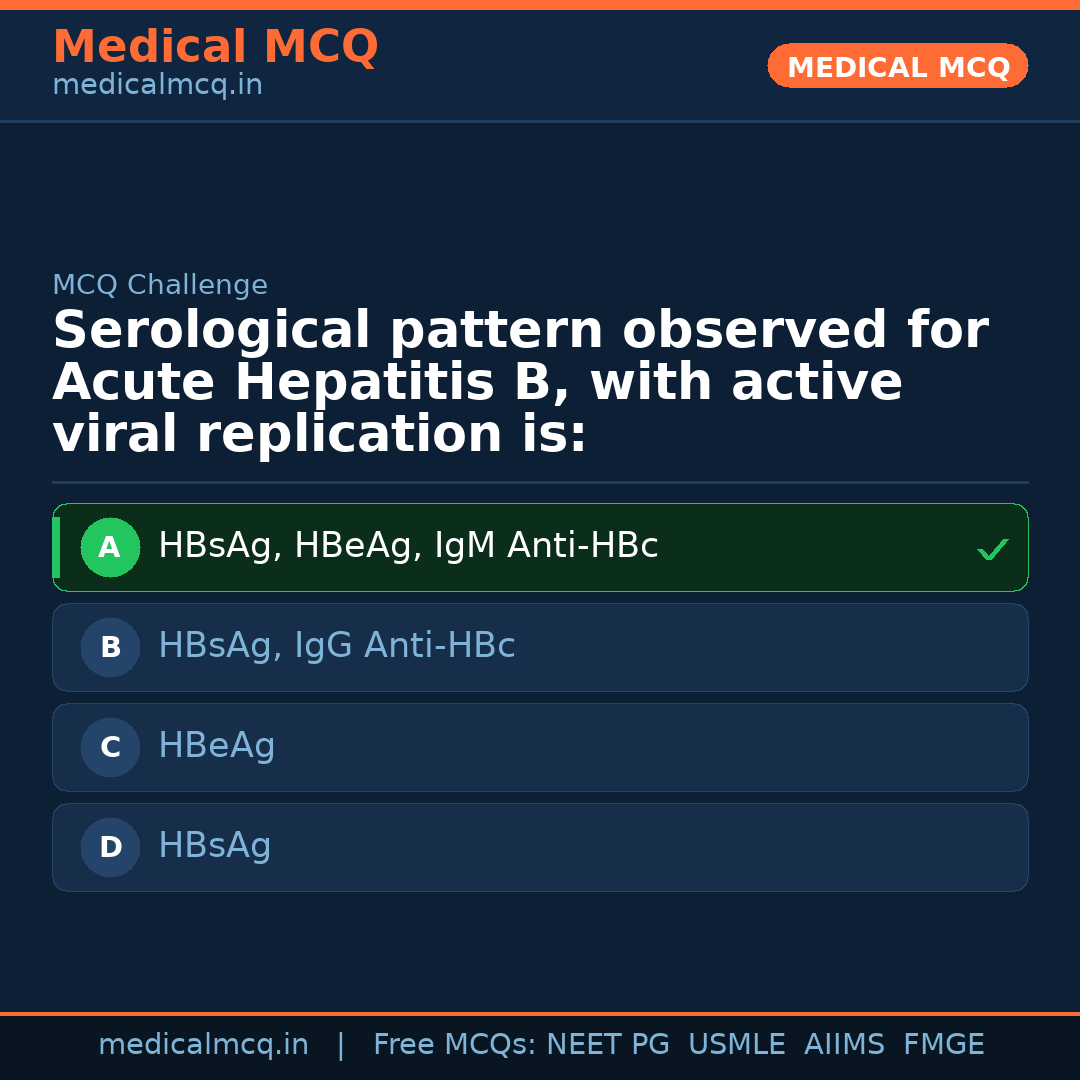
Task: Click FMGE in the footer
Action: click(x=943, y=1045)
